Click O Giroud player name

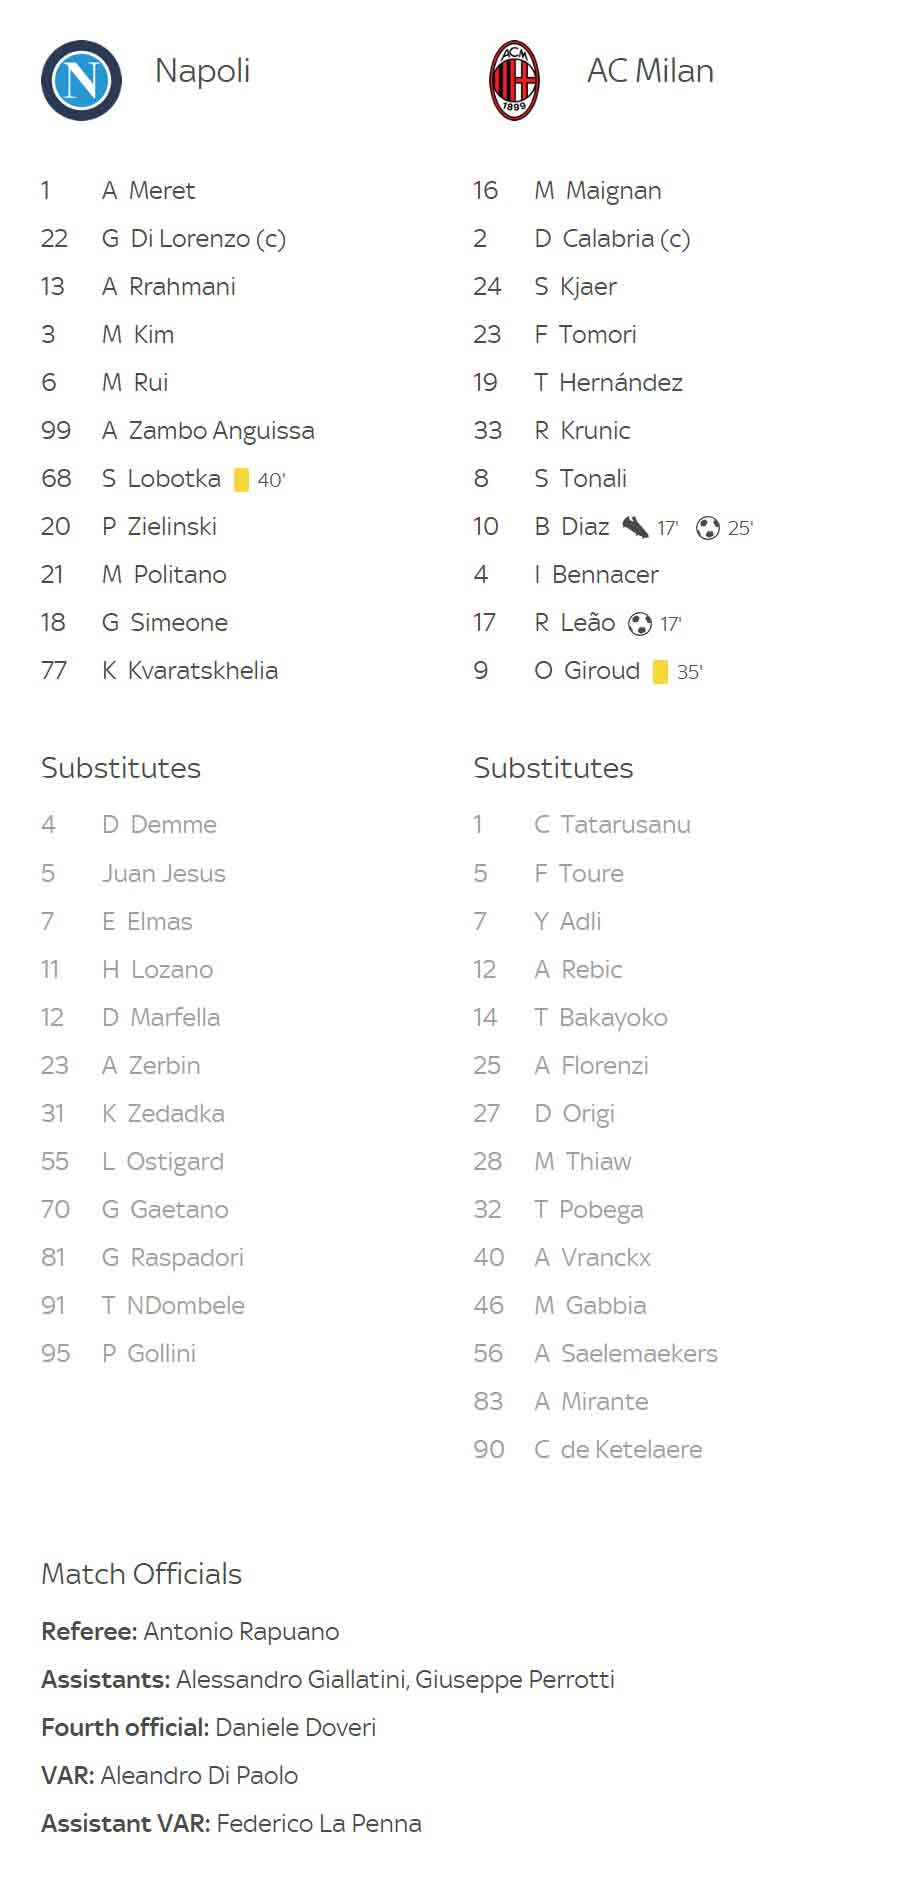(587, 671)
